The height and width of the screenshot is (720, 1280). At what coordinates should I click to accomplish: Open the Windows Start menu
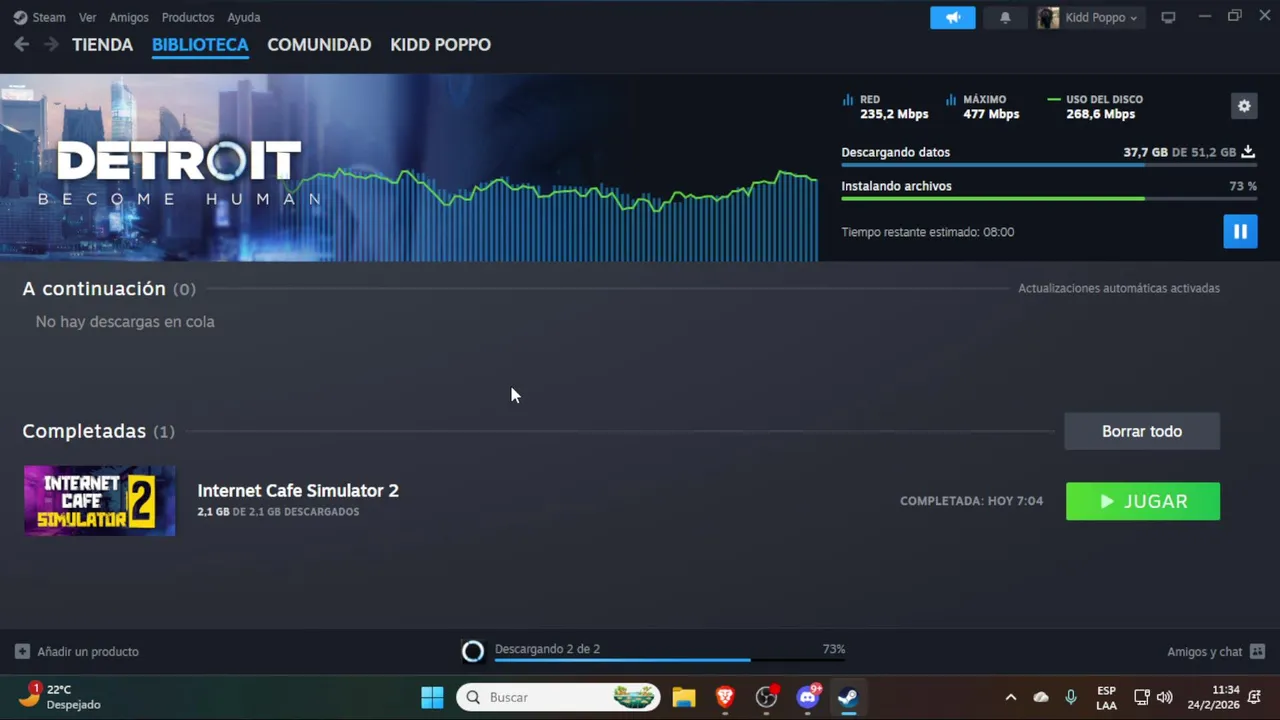(432, 697)
